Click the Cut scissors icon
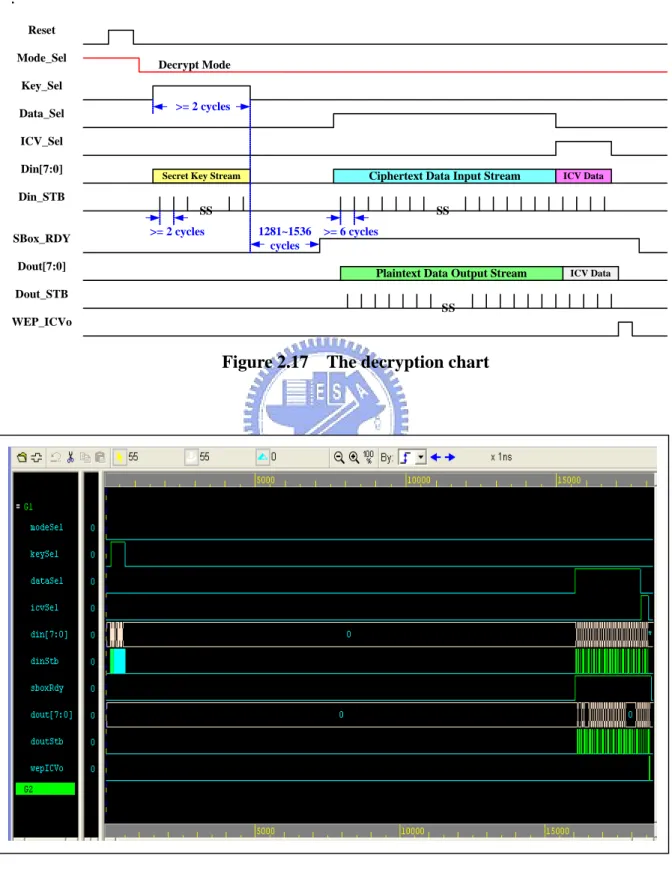The image size is (672, 873). pyautogui.click(x=70, y=457)
